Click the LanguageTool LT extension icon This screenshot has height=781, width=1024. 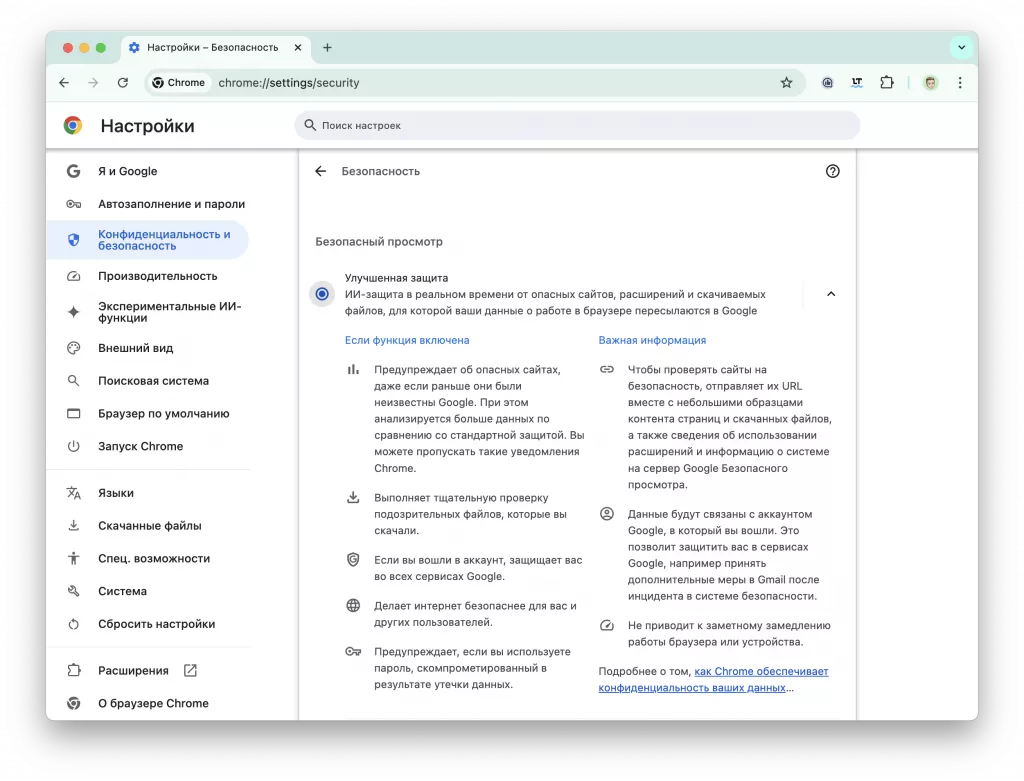[x=857, y=83]
